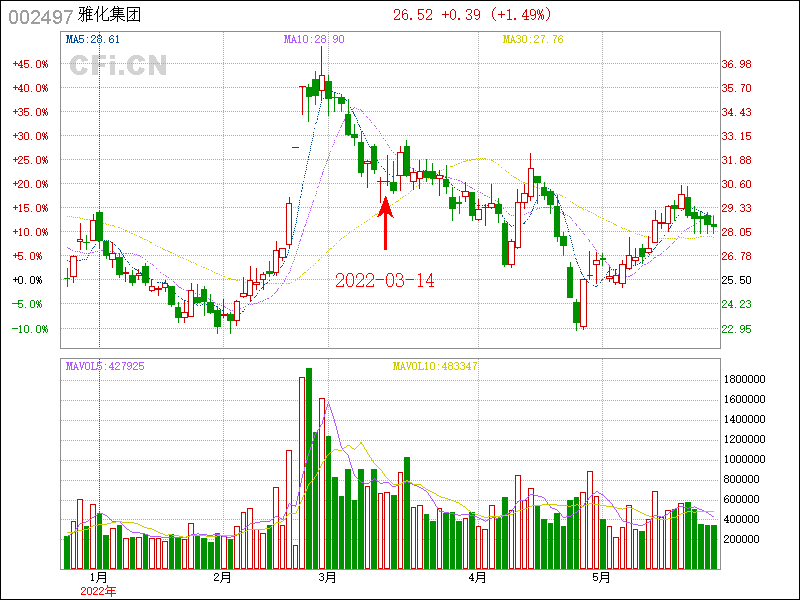The height and width of the screenshot is (600, 800).
Task: Click the 31.88 price axis label
Action: [x=736, y=160]
